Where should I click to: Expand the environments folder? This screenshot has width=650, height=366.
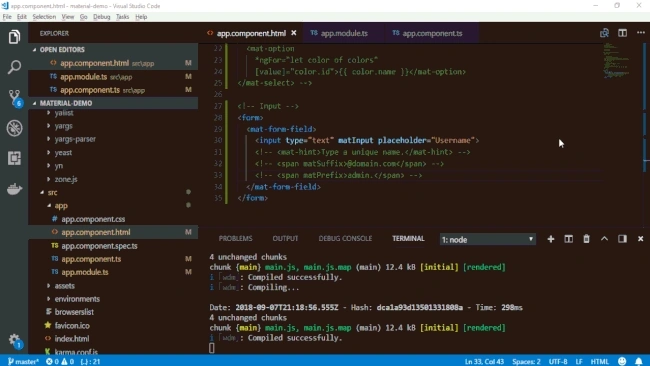pos(77,299)
